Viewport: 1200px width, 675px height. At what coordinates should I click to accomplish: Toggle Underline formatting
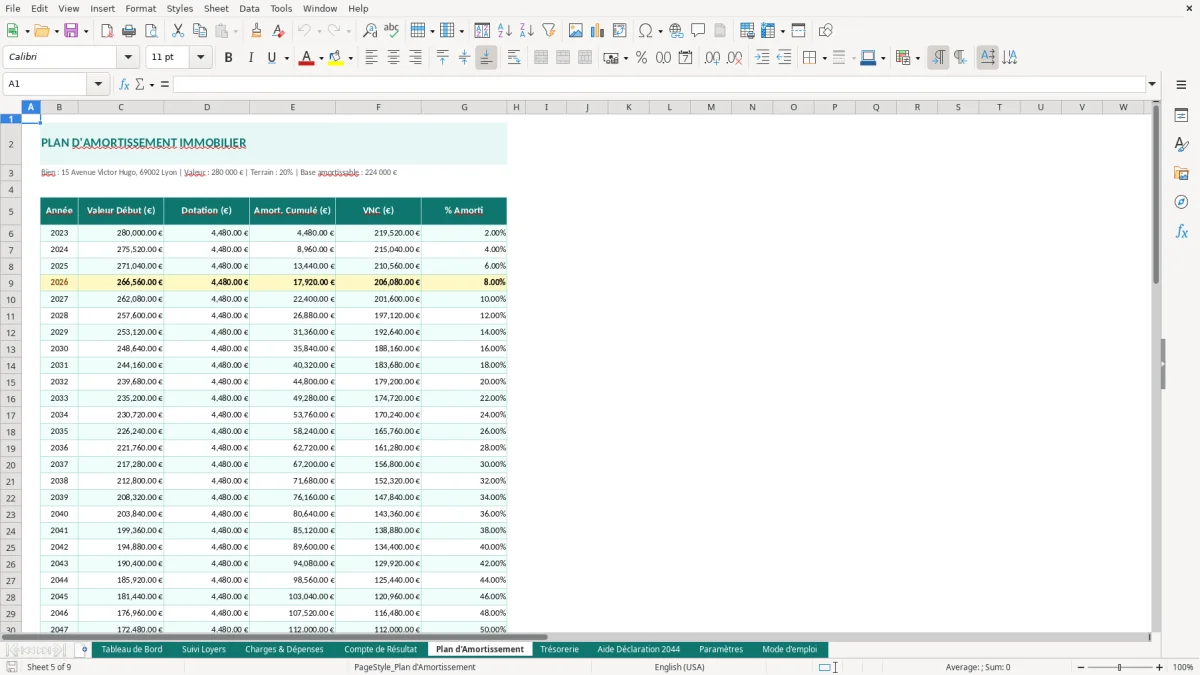271,58
